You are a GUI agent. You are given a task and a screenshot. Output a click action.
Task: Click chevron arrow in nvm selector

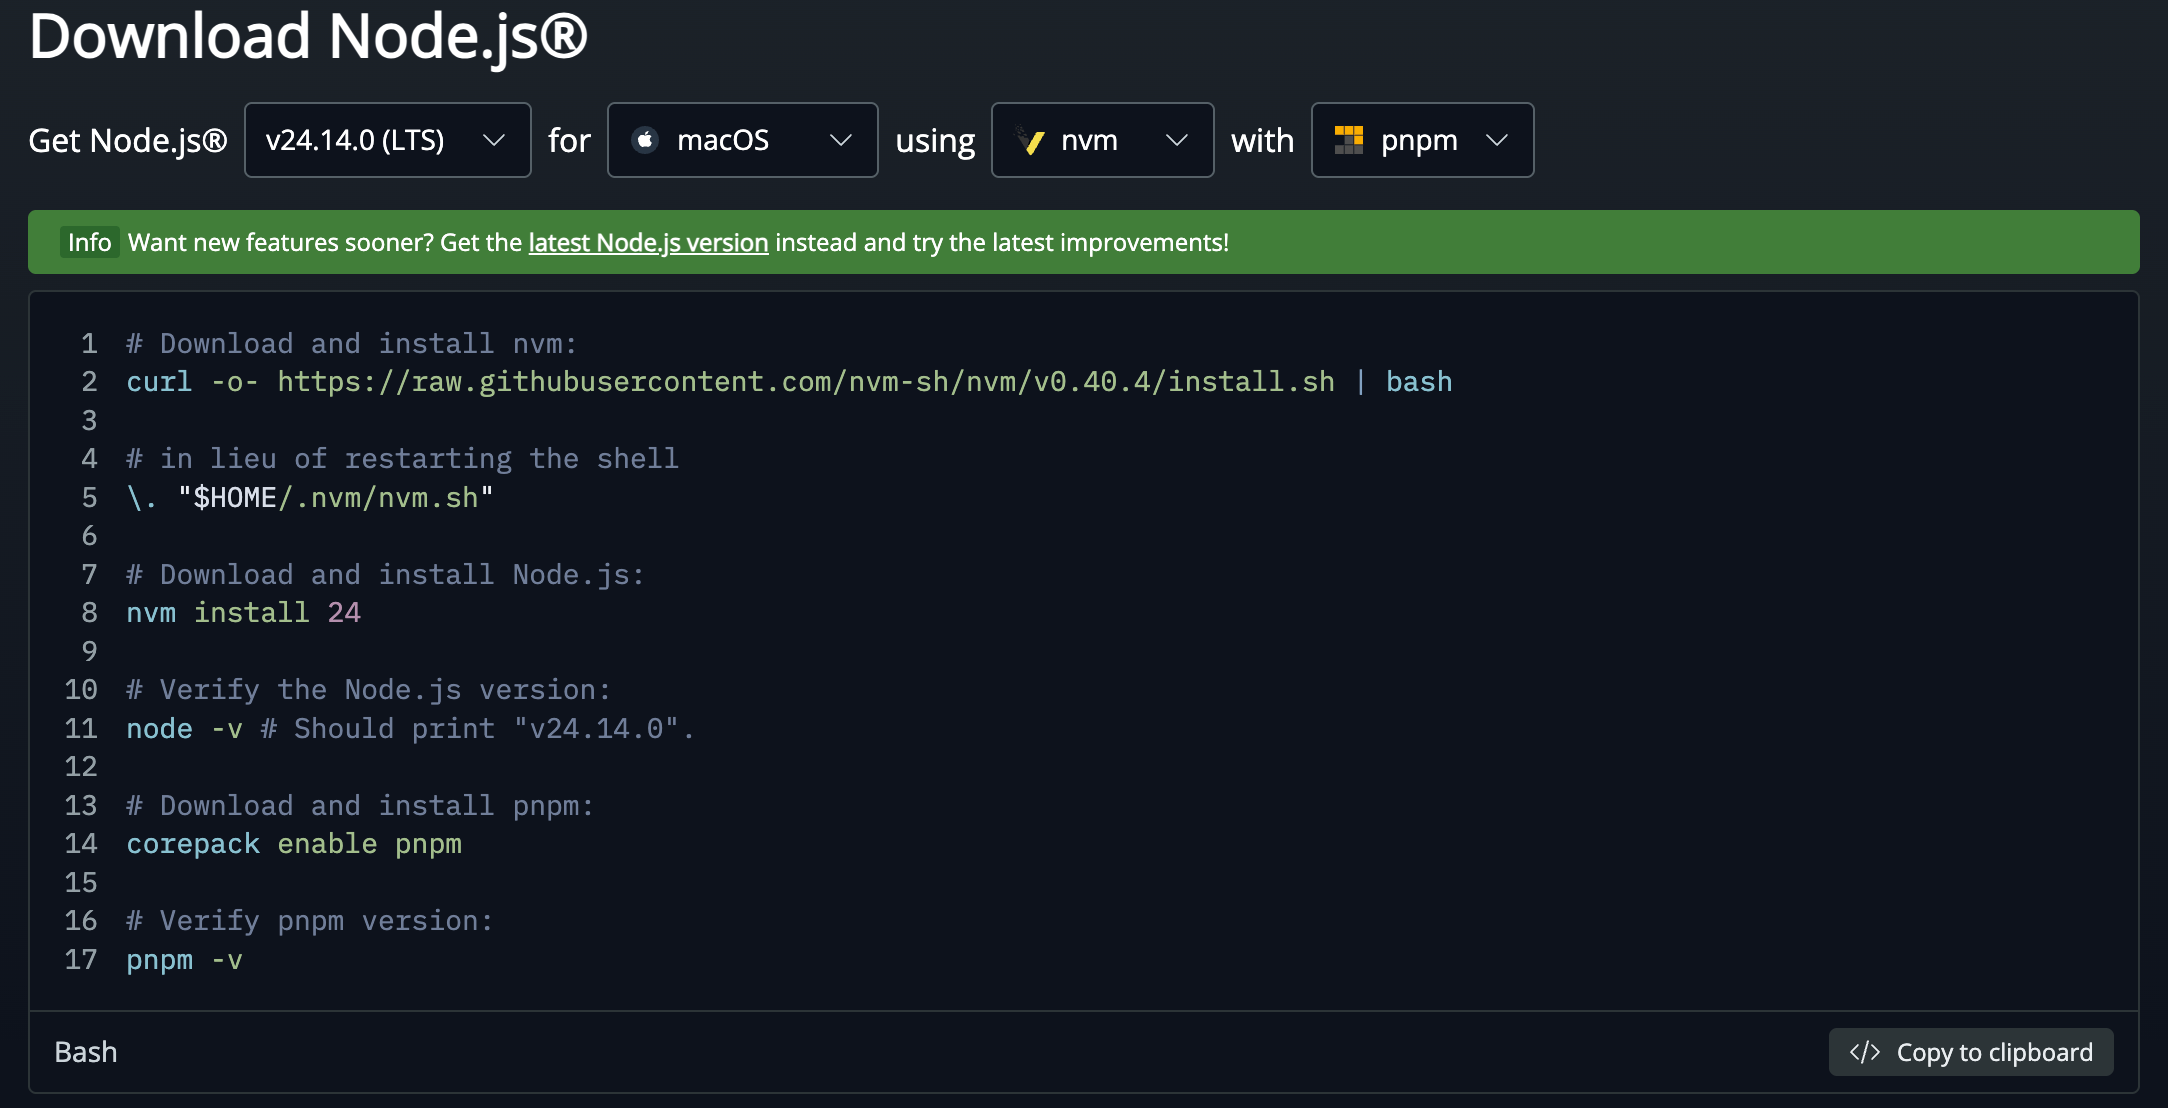pos(1177,140)
